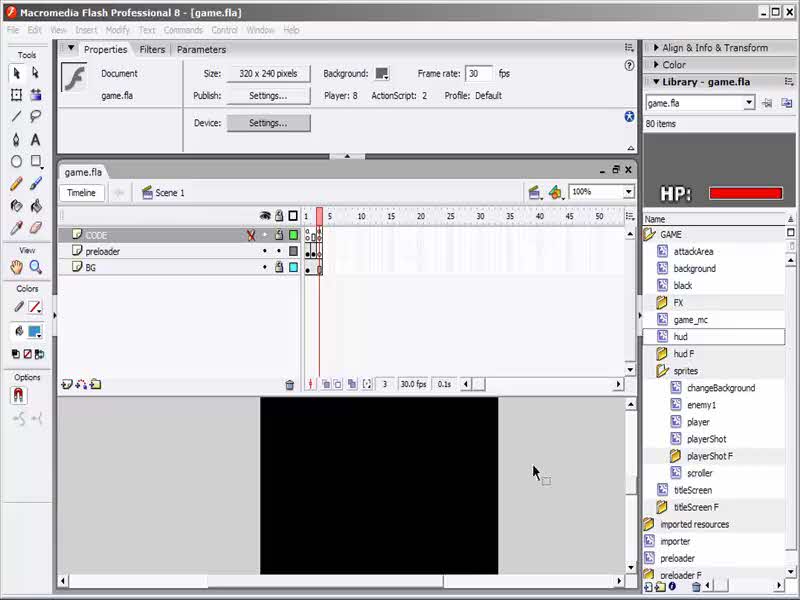Click the Publish Settings button
The image size is (800, 600).
click(268, 96)
